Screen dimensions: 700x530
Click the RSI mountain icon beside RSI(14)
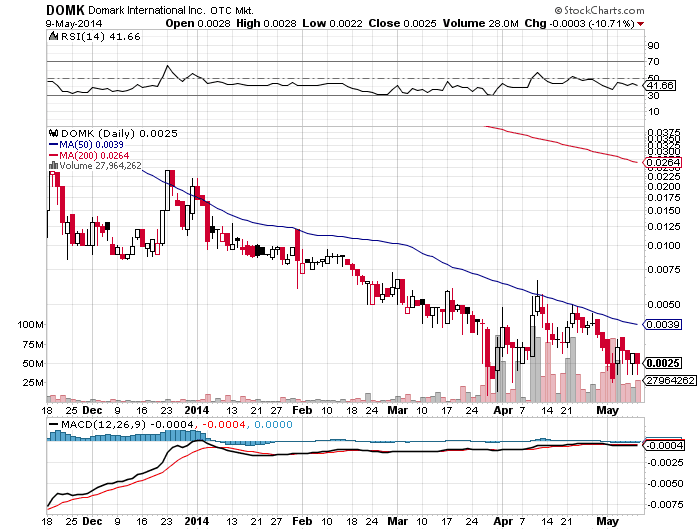point(54,37)
